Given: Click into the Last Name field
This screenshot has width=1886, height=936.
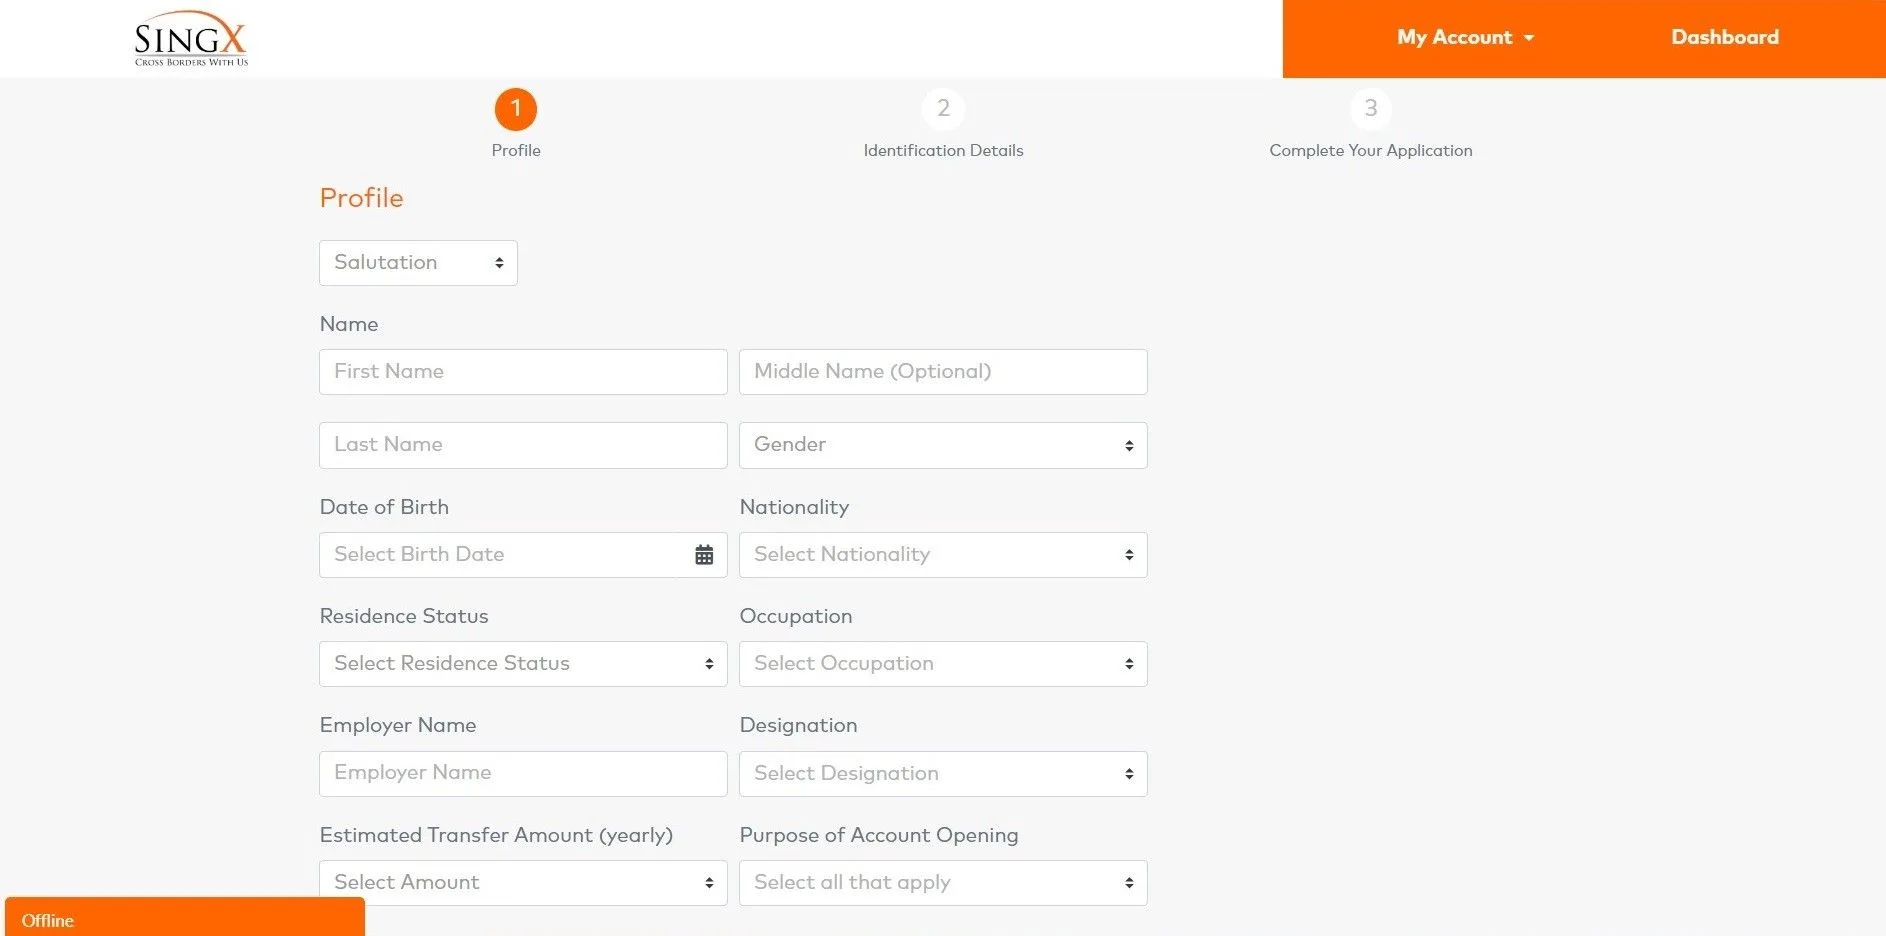Looking at the screenshot, I should [x=523, y=445].
